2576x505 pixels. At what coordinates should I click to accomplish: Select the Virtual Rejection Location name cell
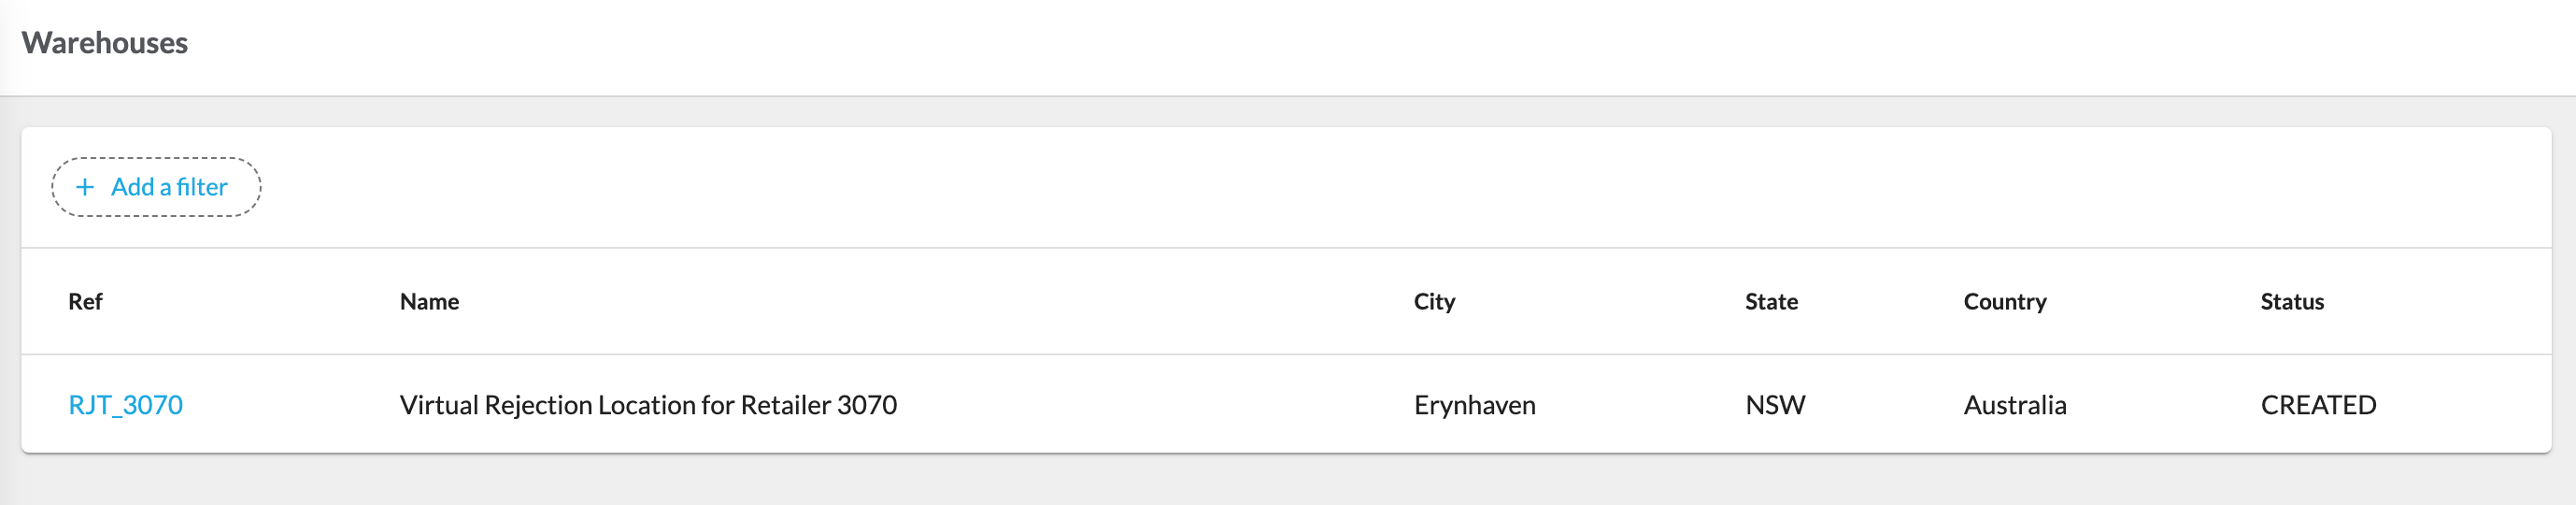pos(648,405)
